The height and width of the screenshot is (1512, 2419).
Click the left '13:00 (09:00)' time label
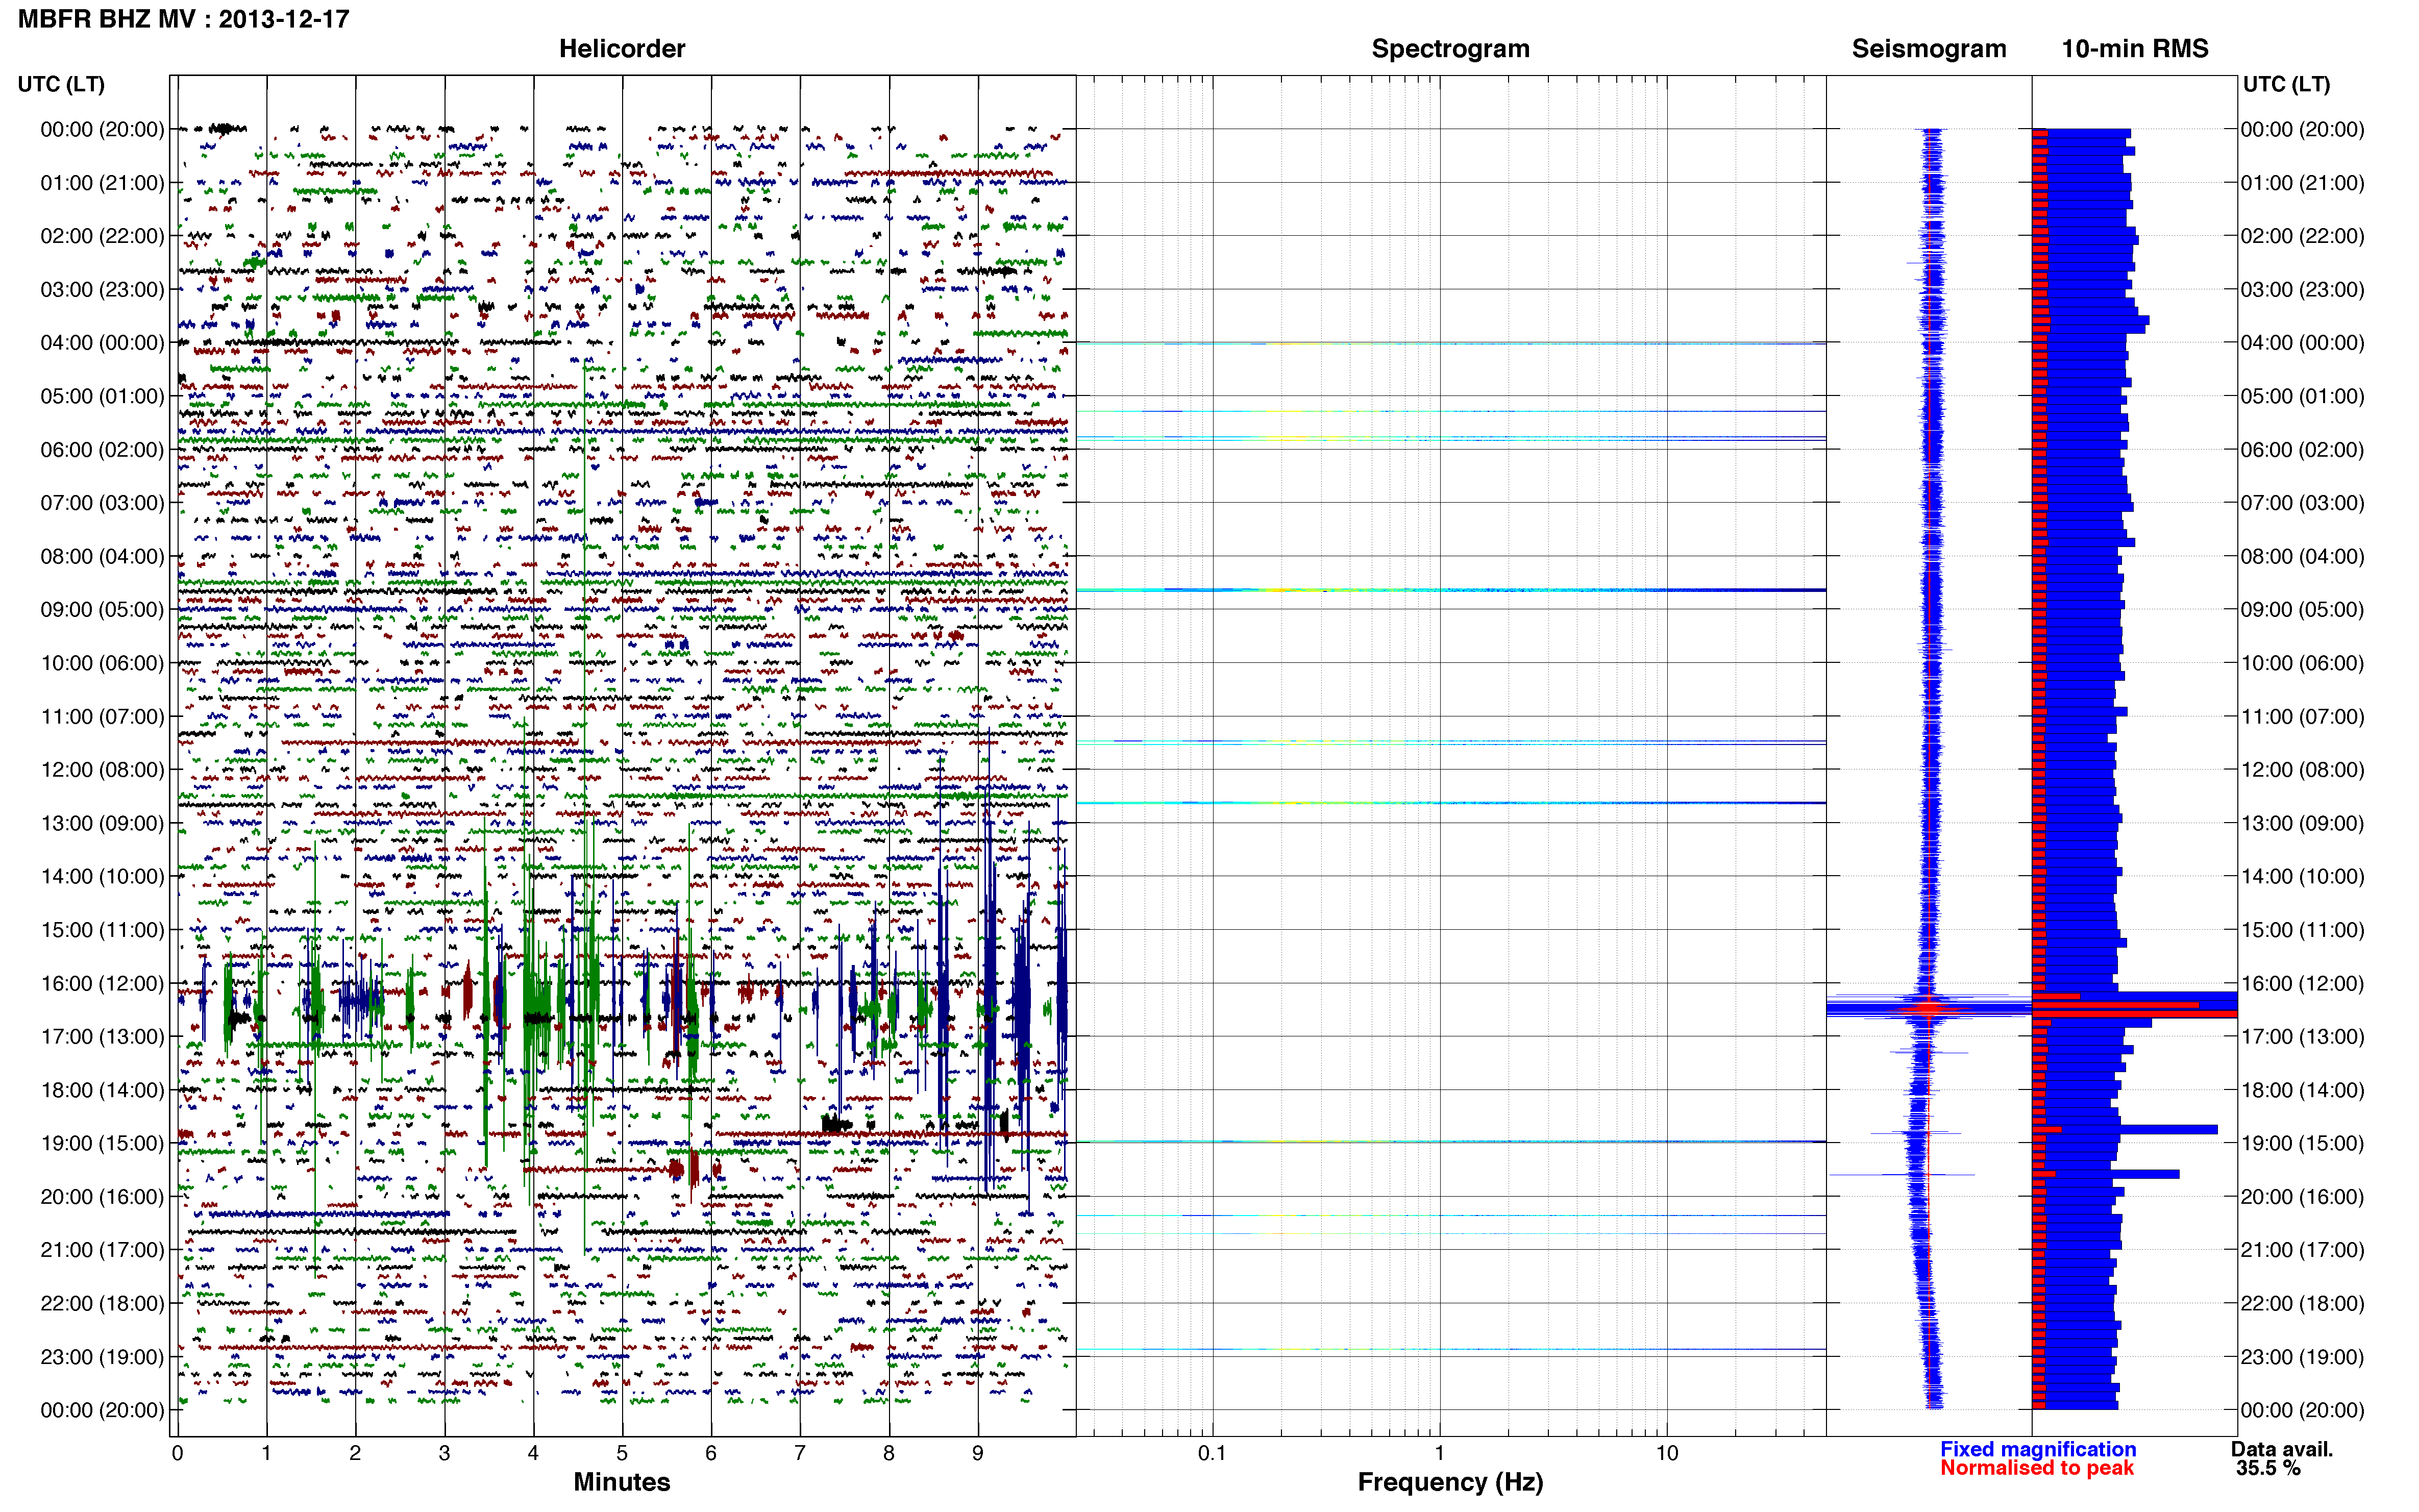[102, 823]
